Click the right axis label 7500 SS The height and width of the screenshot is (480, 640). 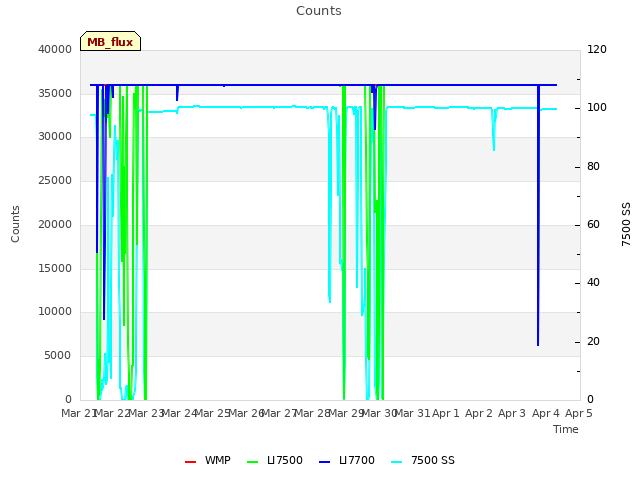626,224
